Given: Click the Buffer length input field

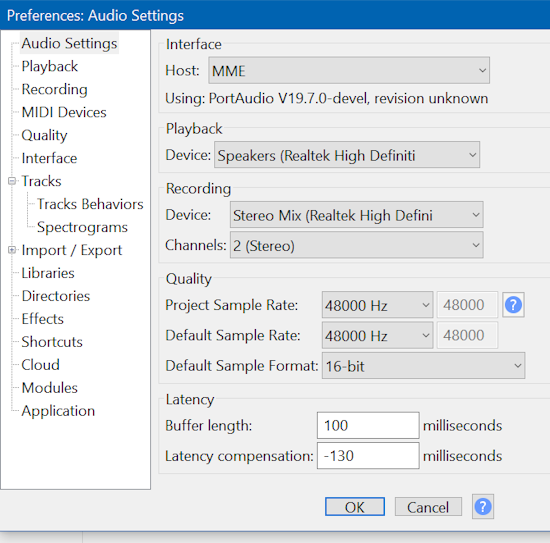Looking at the screenshot, I should (368, 425).
